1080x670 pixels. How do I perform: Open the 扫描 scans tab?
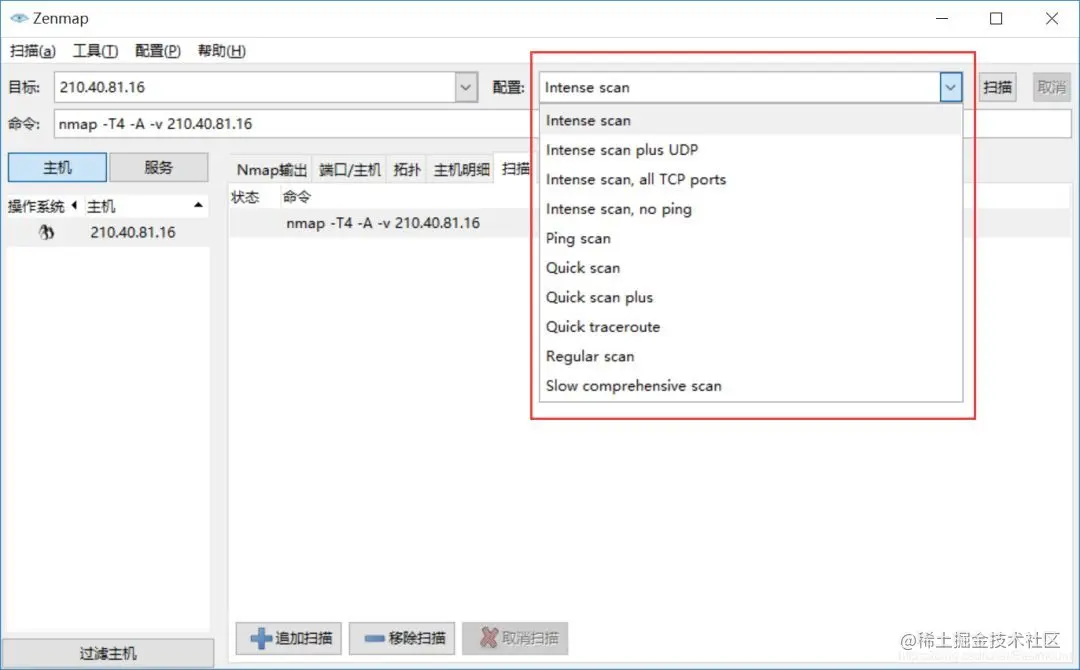click(515, 169)
